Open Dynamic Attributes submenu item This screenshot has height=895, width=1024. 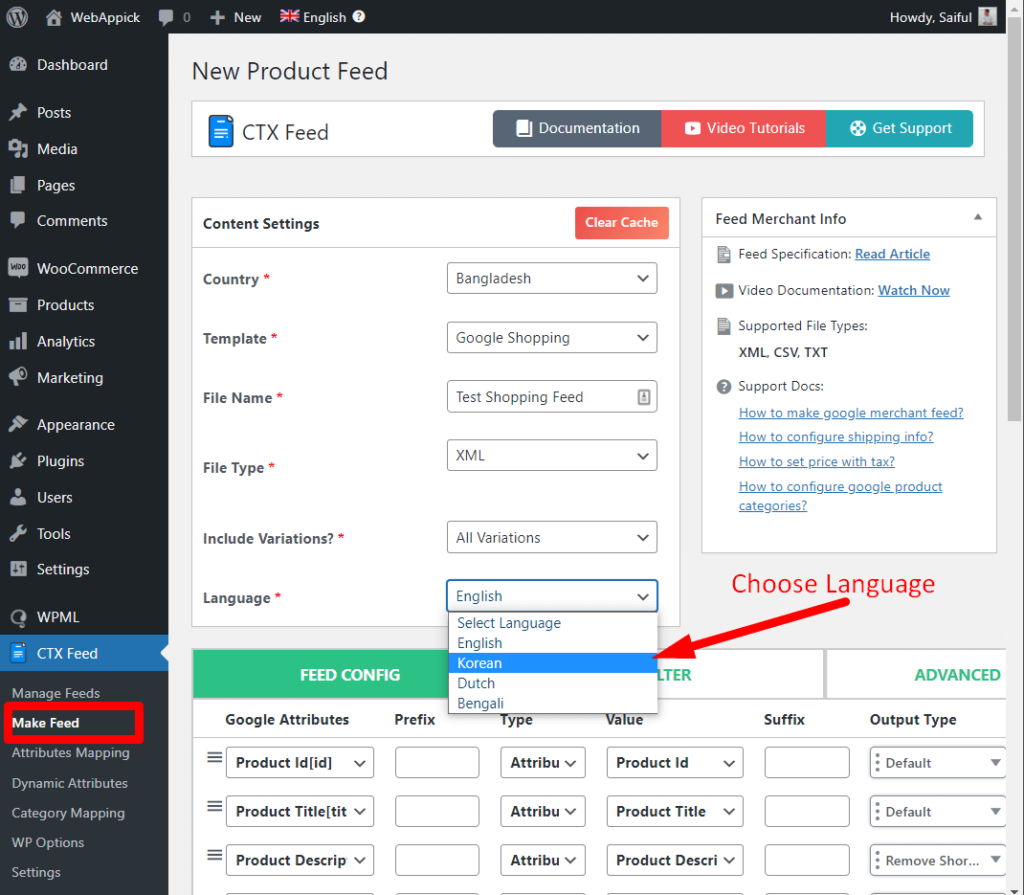70,783
